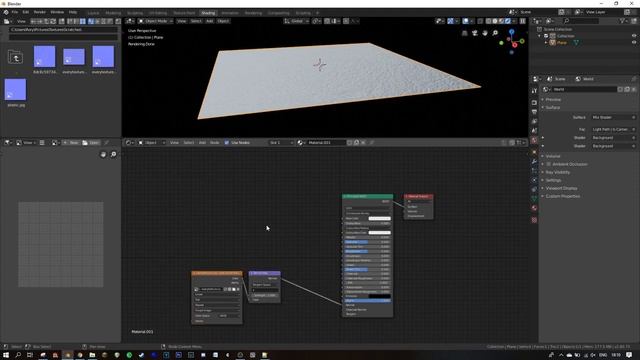Screen dimensions: 640x360
Task: Click the image editor pan hand icon
Action: [x=103, y=154]
